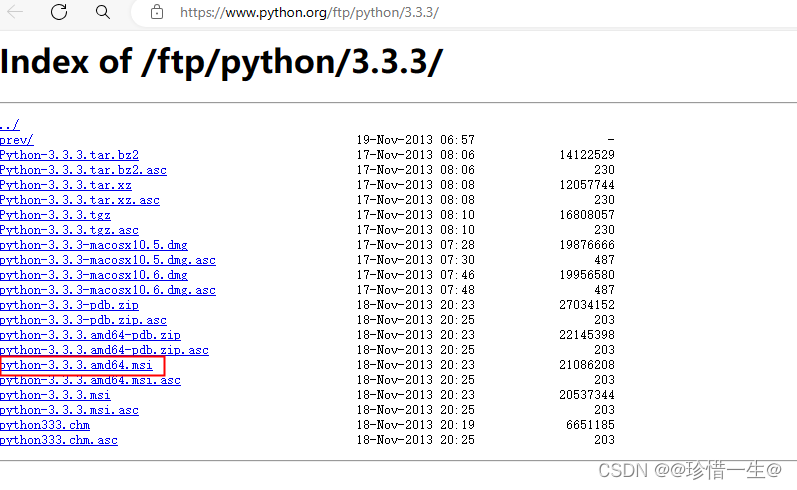797x490 pixels.
Task: Click date 17-Nov-2013 07:48
Action: tap(415, 290)
